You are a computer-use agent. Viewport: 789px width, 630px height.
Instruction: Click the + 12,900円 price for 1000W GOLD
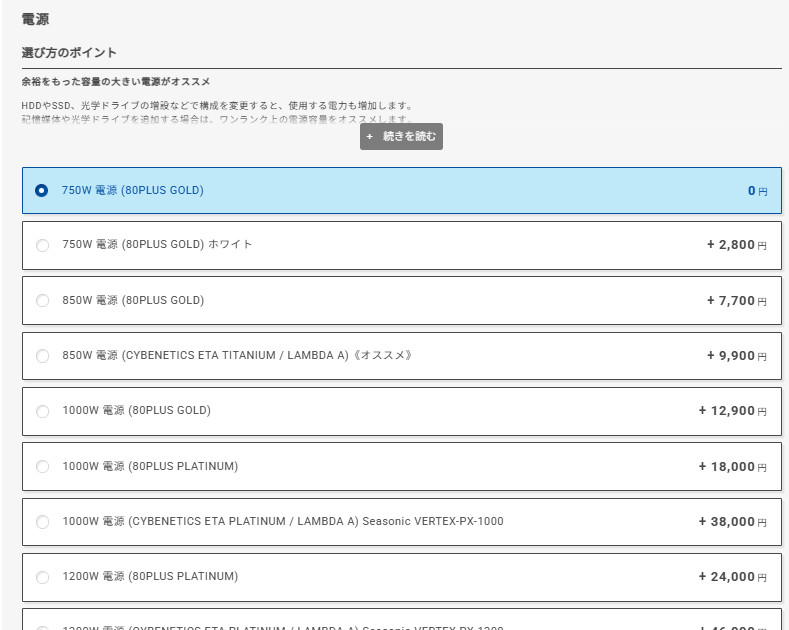pyautogui.click(x=732, y=411)
